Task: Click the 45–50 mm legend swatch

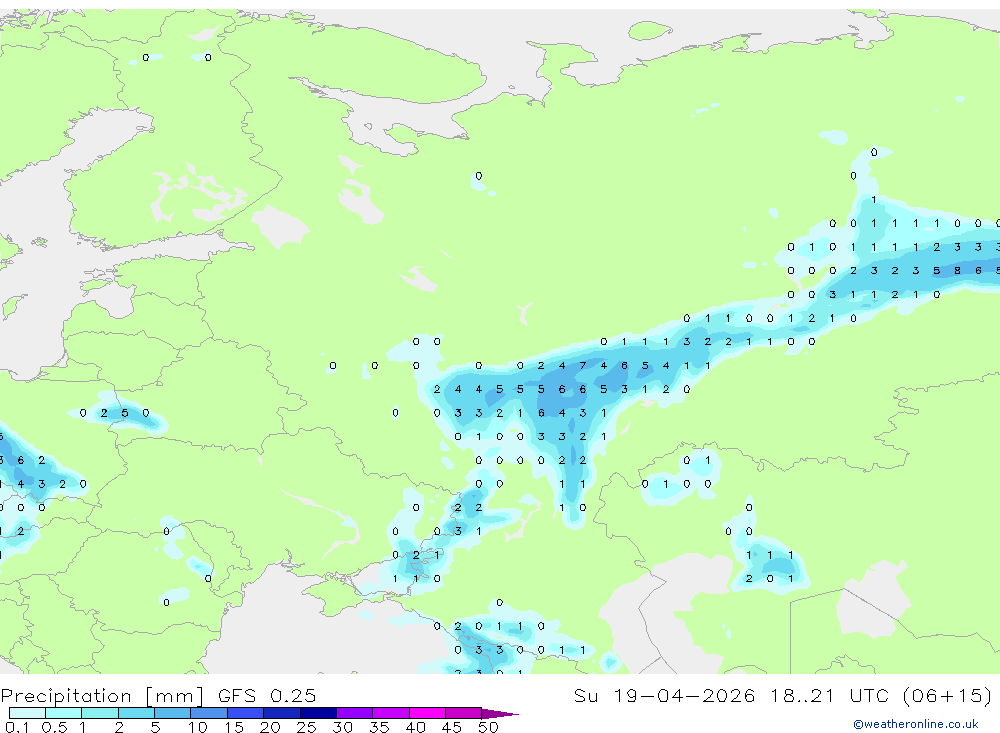Action: [464, 713]
